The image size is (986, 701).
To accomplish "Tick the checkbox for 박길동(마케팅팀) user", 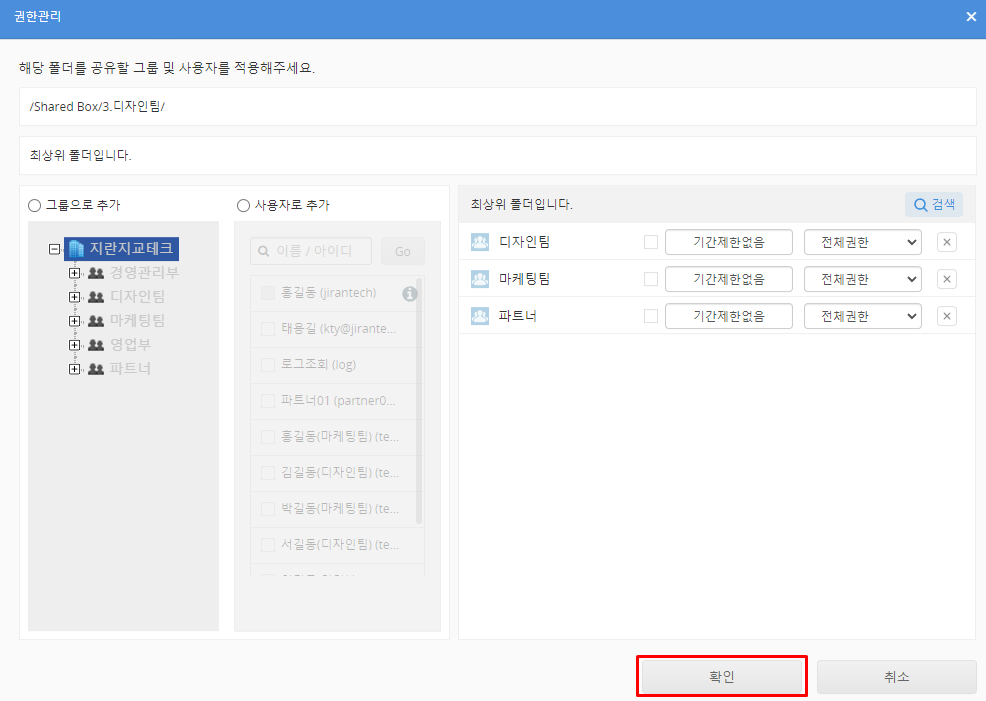I will click(x=268, y=508).
